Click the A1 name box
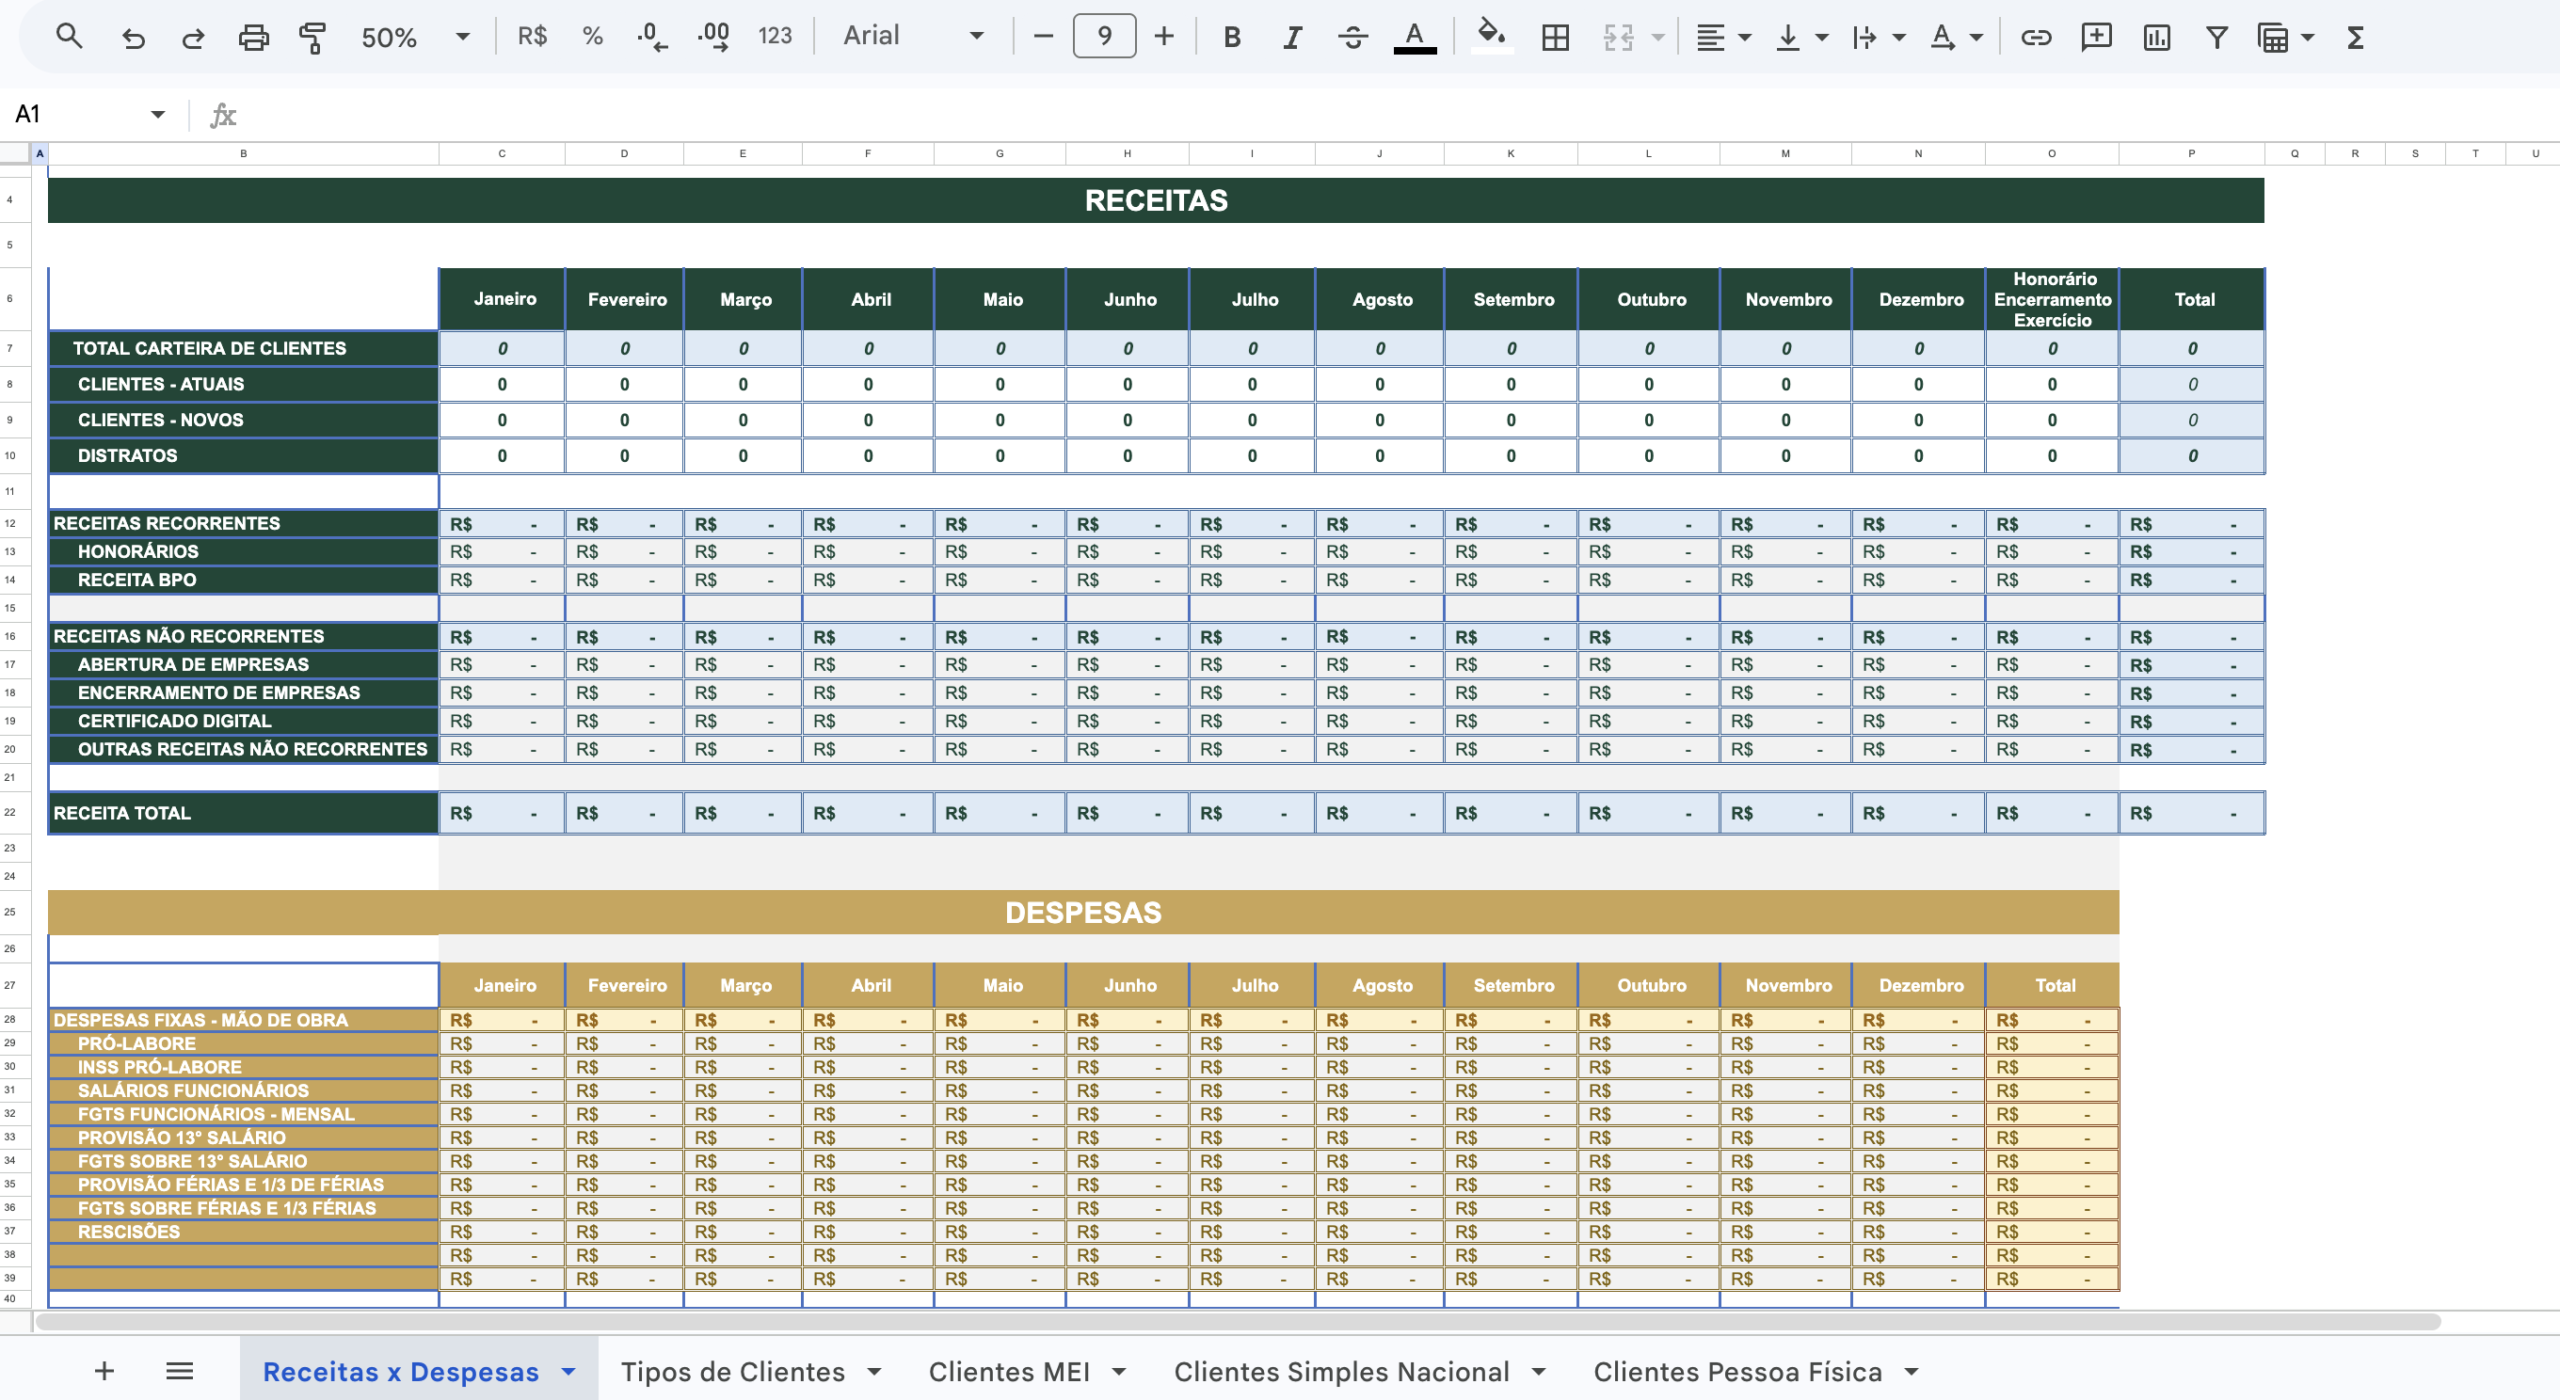This screenshot has width=2560, height=1400. (x=88, y=114)
